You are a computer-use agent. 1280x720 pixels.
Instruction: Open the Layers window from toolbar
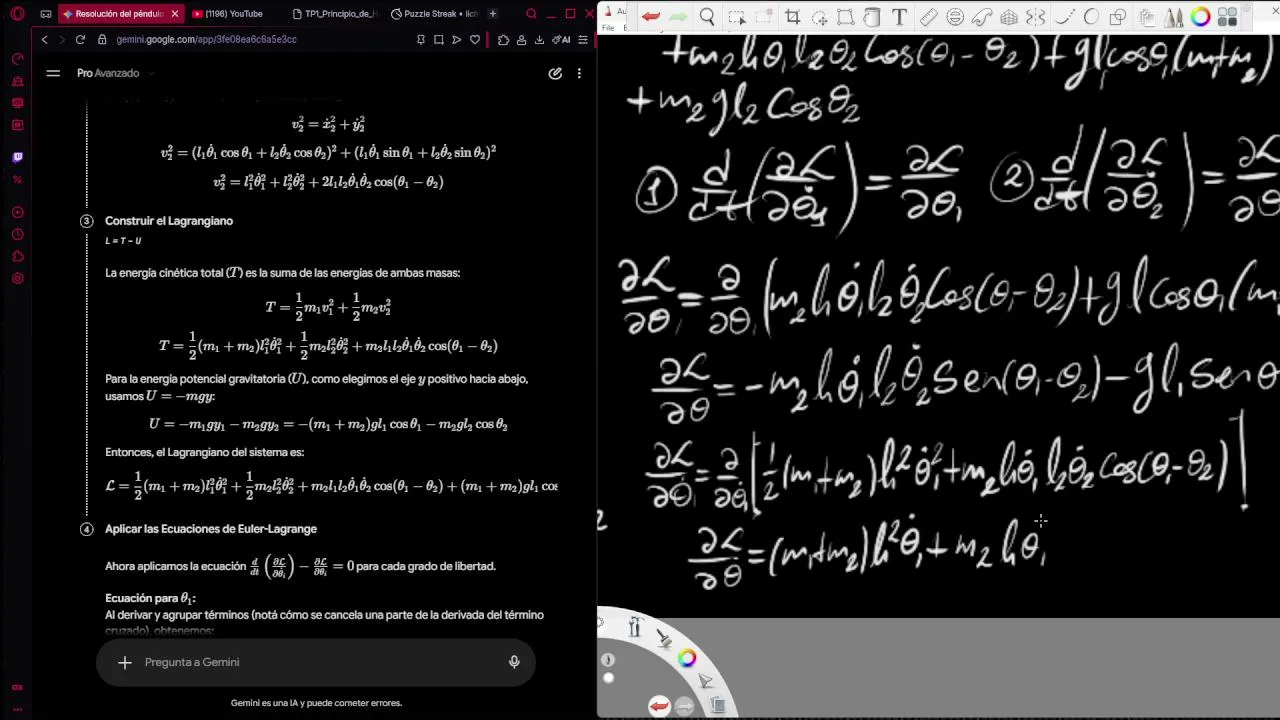coord(1146,18)
